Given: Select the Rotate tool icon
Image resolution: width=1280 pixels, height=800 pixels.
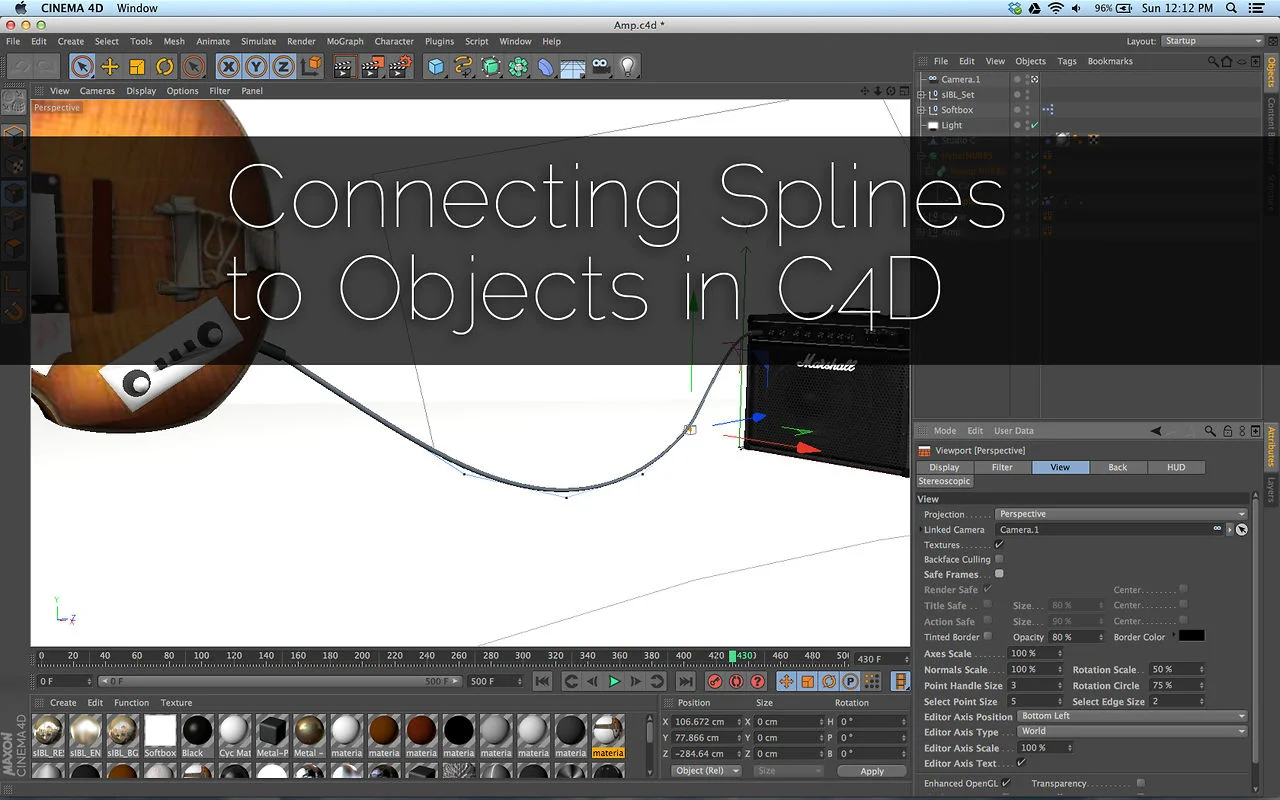Looking at the screenshot, I should click(164, 67).
